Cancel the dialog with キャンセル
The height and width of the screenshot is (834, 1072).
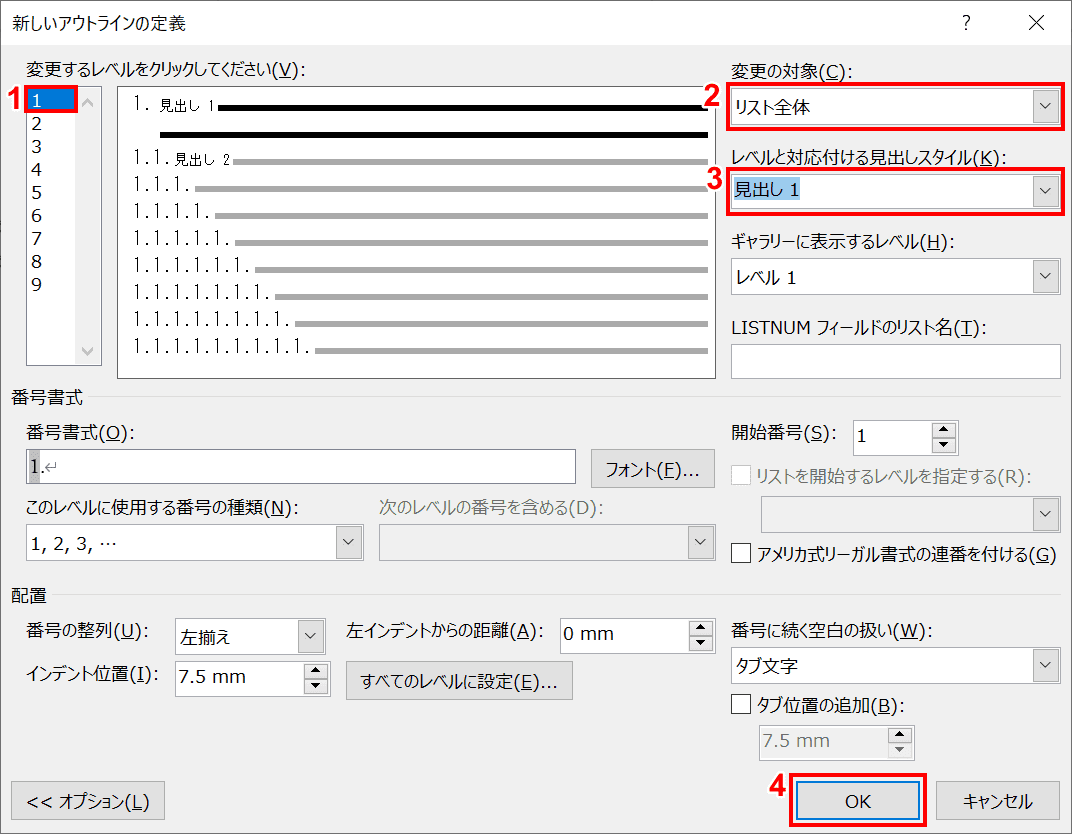997,801
